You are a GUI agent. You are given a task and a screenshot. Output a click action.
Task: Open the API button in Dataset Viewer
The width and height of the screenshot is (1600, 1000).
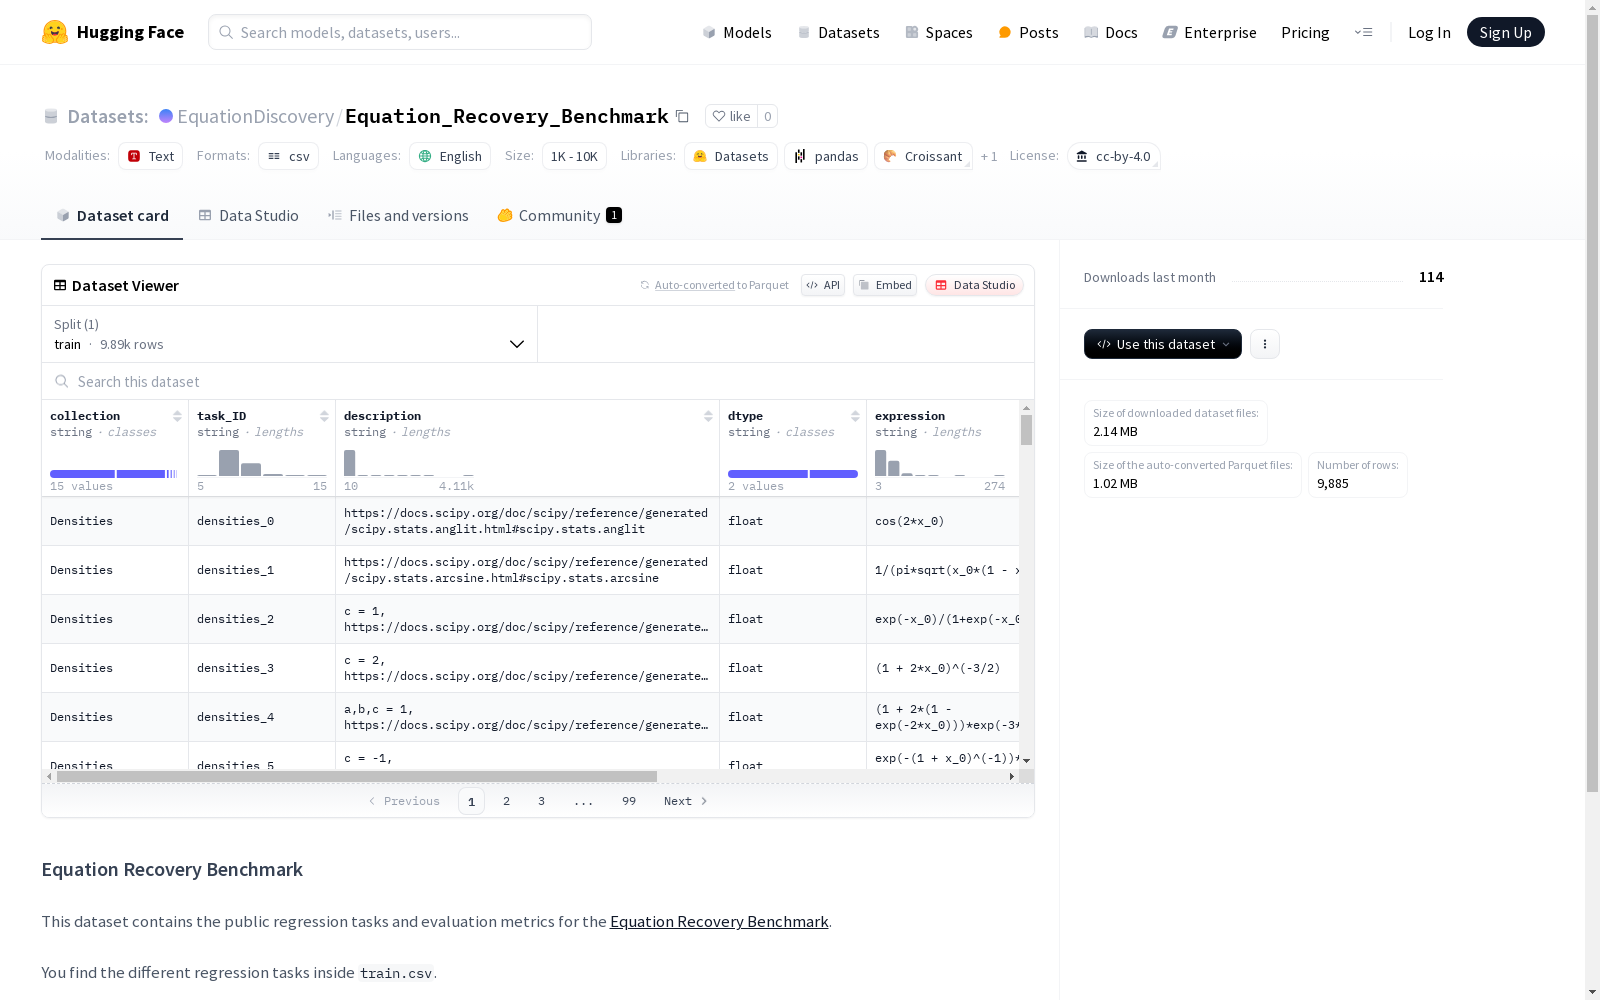click(823, 285)
